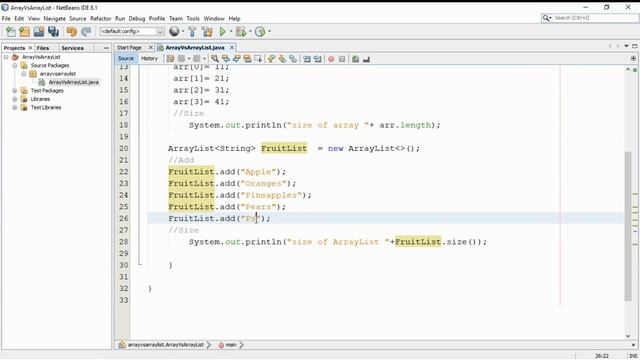
Task: Click the Find Previous Occurrence icon
Action: coord(225,59)
